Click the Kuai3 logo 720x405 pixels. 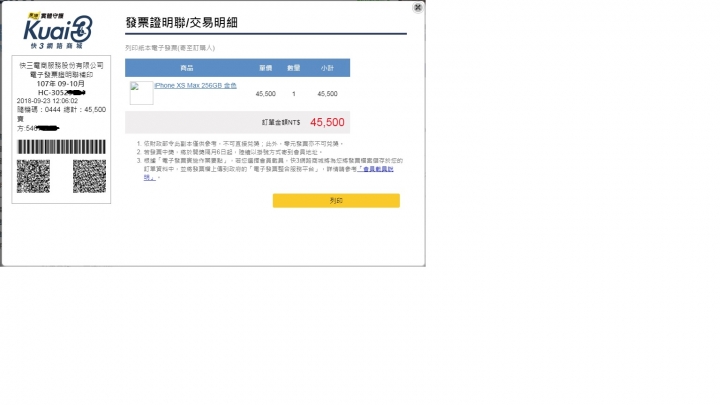(58, 31)
